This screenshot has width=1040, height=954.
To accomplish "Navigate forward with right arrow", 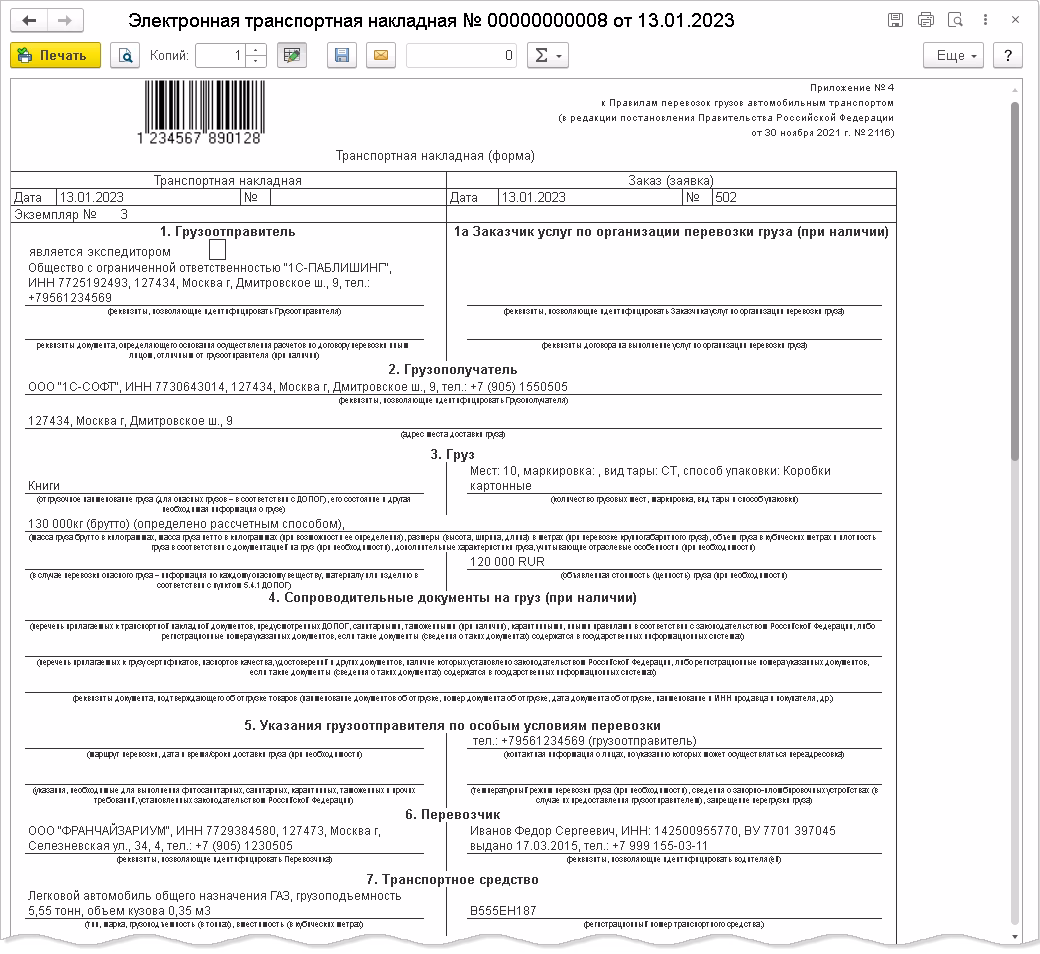I will click(x=65, y=21).
